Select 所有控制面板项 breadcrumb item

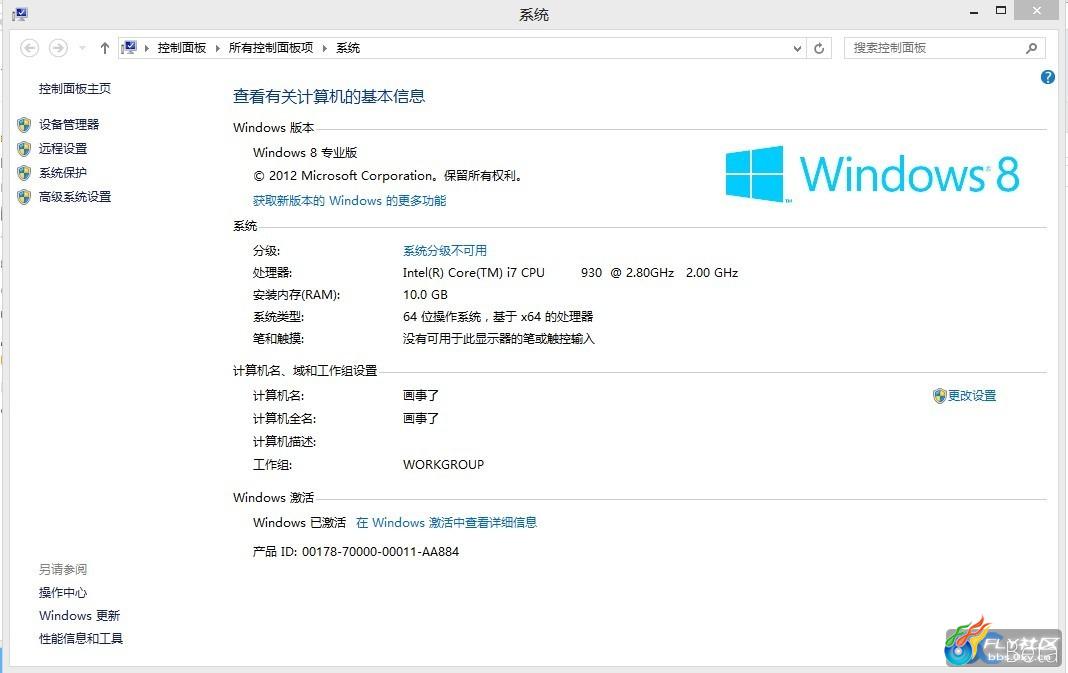tap(271, 48)
